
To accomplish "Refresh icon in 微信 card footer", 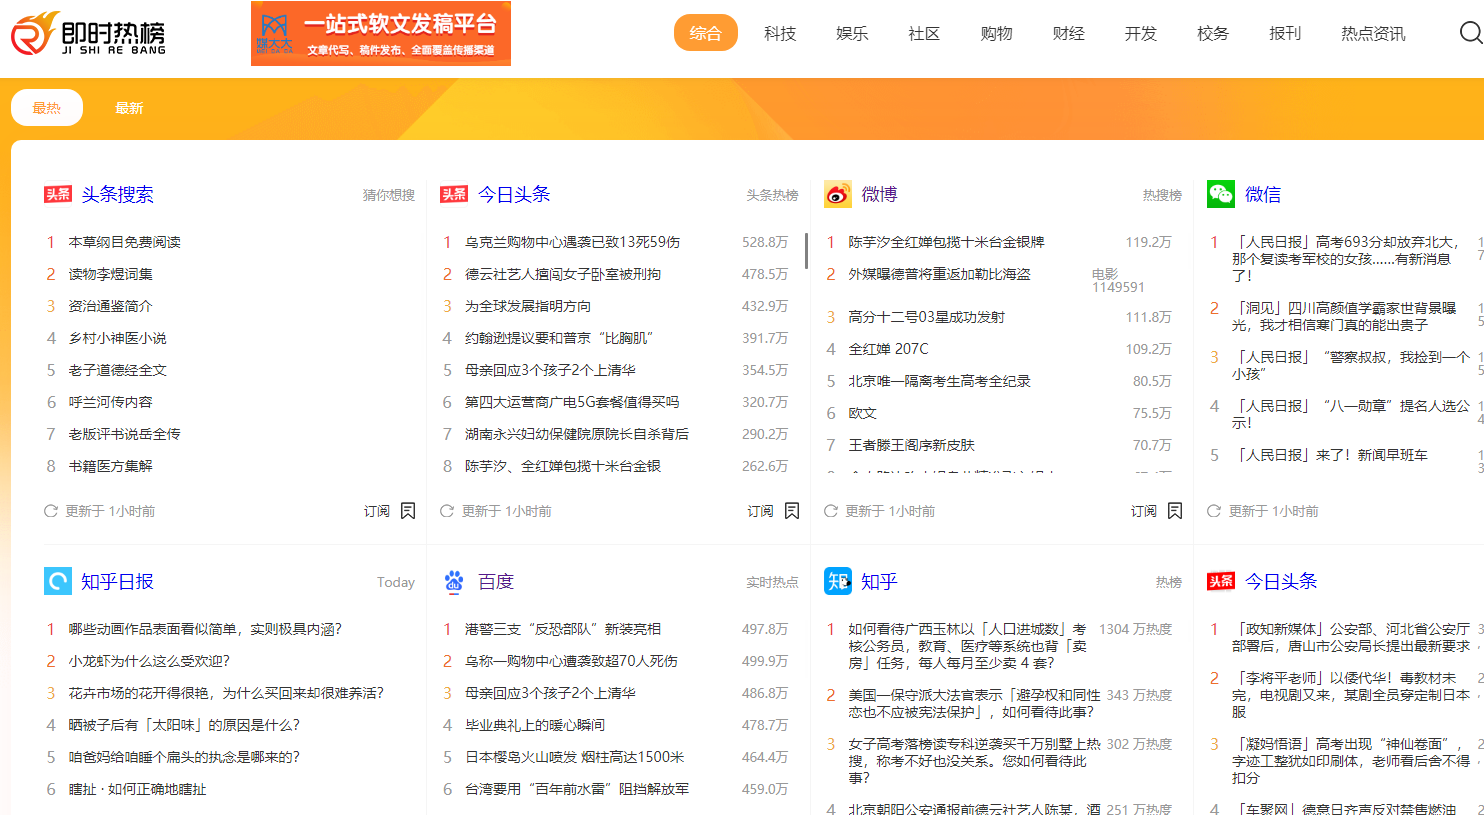I will pyautogui.click(x=1214, y=511).
